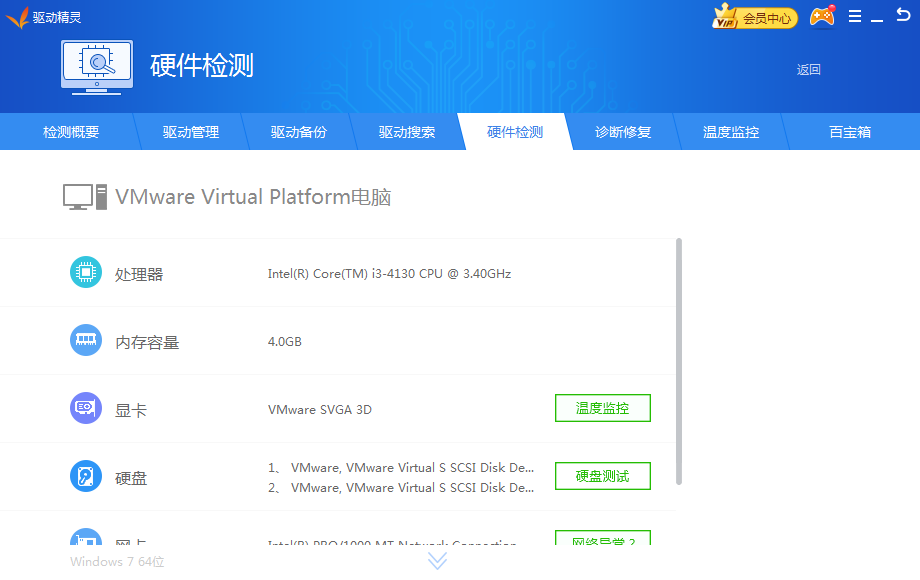Open the VIP 会员中心 button
This screenshot has width=920, height=580.
[755, 17]
